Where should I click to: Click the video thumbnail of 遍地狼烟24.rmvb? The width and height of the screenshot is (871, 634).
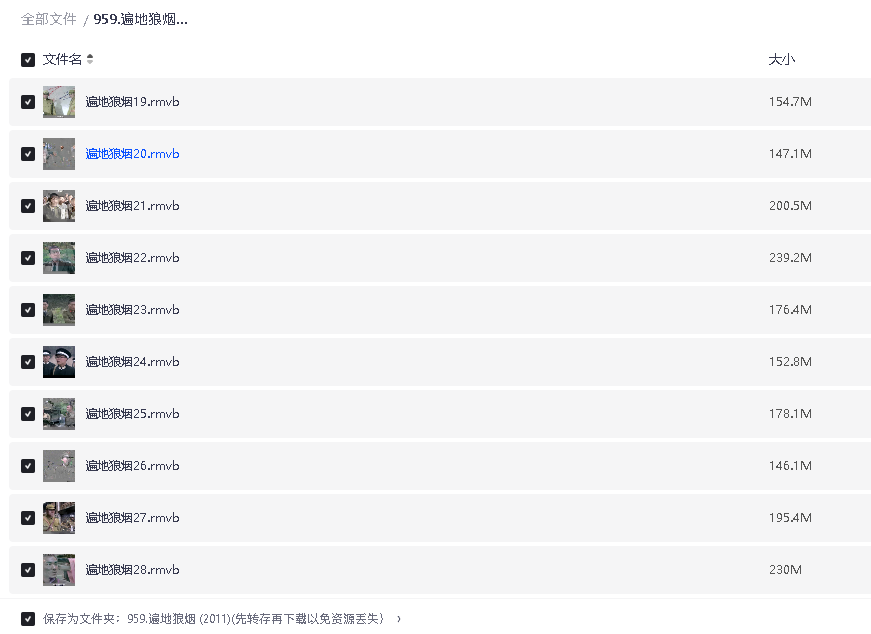click(x=59, y=362)
